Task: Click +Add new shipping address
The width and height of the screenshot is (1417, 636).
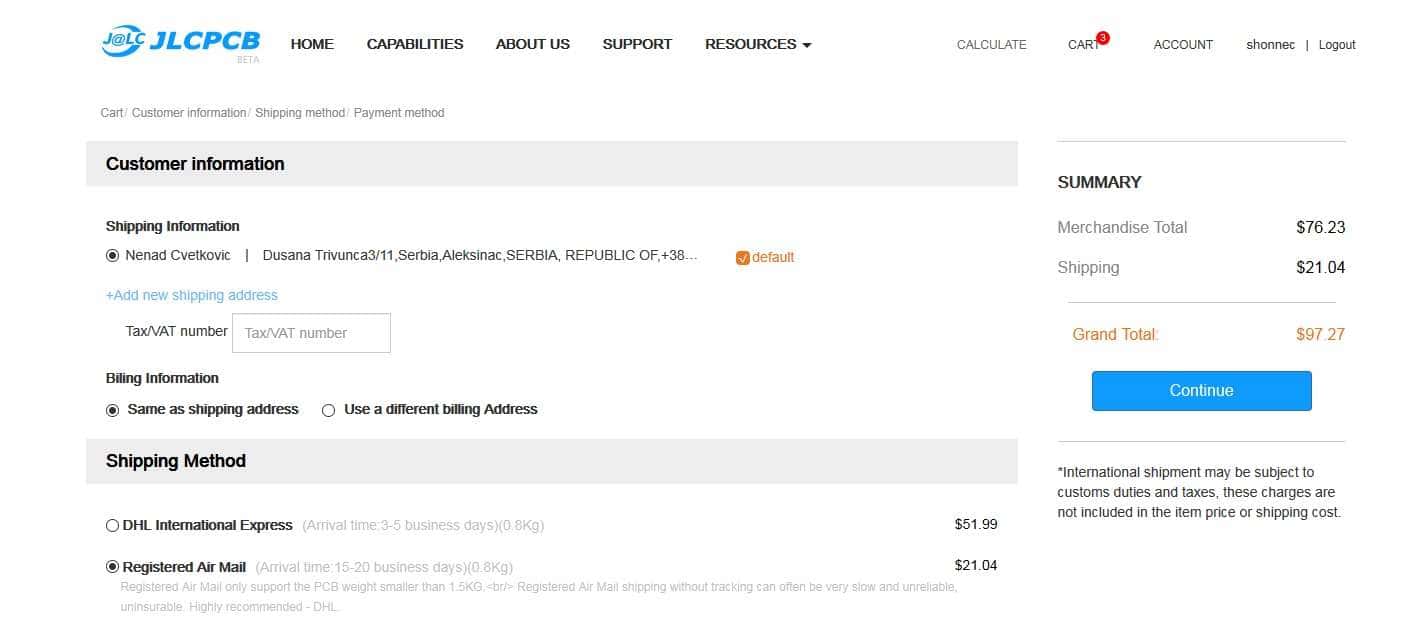Action: 192,295
